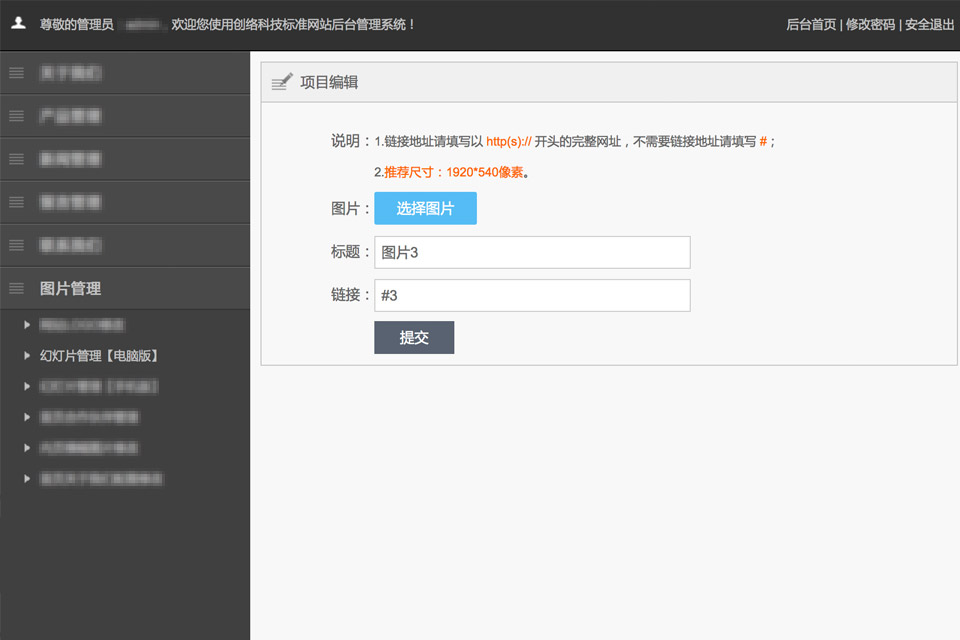The width and height of the screenshot is (960, 640).
Task: Hit the fourth sidebar section's hamburger icon
Action: (x=16, y=202)
